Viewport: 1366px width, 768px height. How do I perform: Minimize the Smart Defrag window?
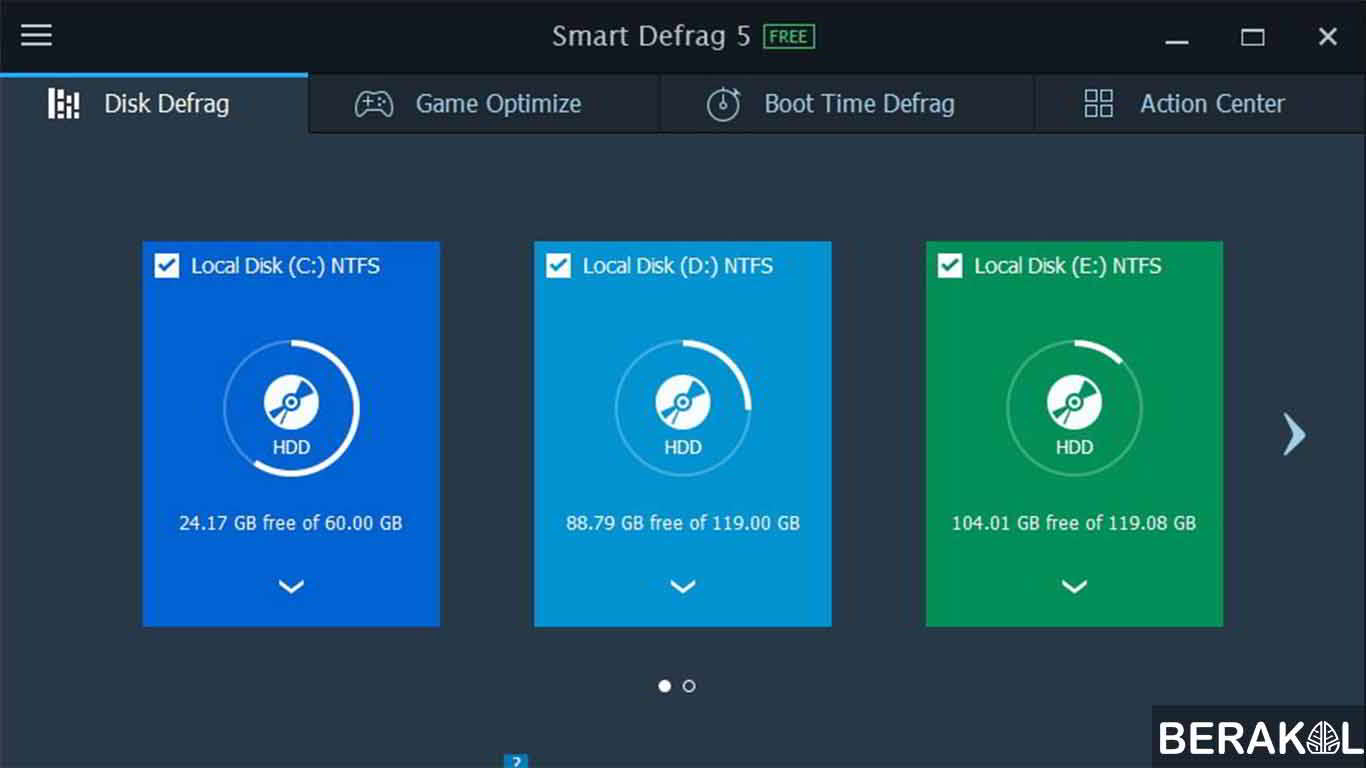(1177, 38)
